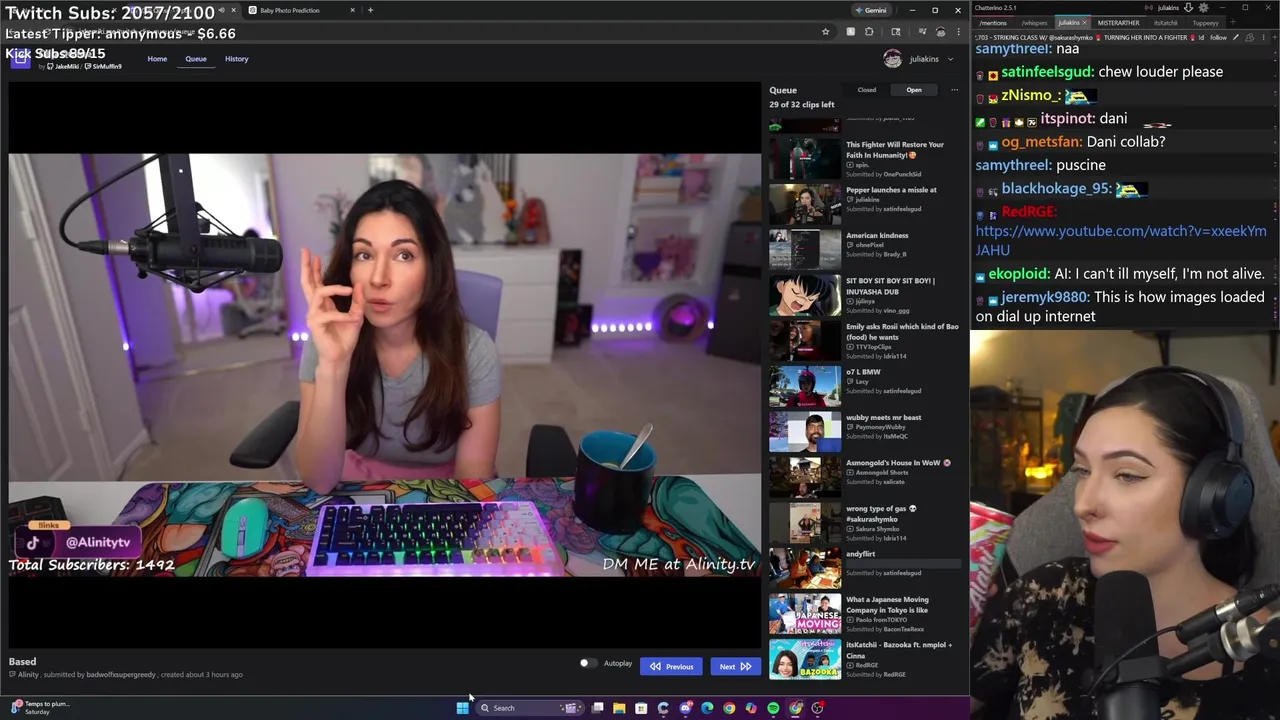The width and height of the screenshot is (1280, 720).
Task: Add a new Chatterino tab
Action: pos(1233,22)
